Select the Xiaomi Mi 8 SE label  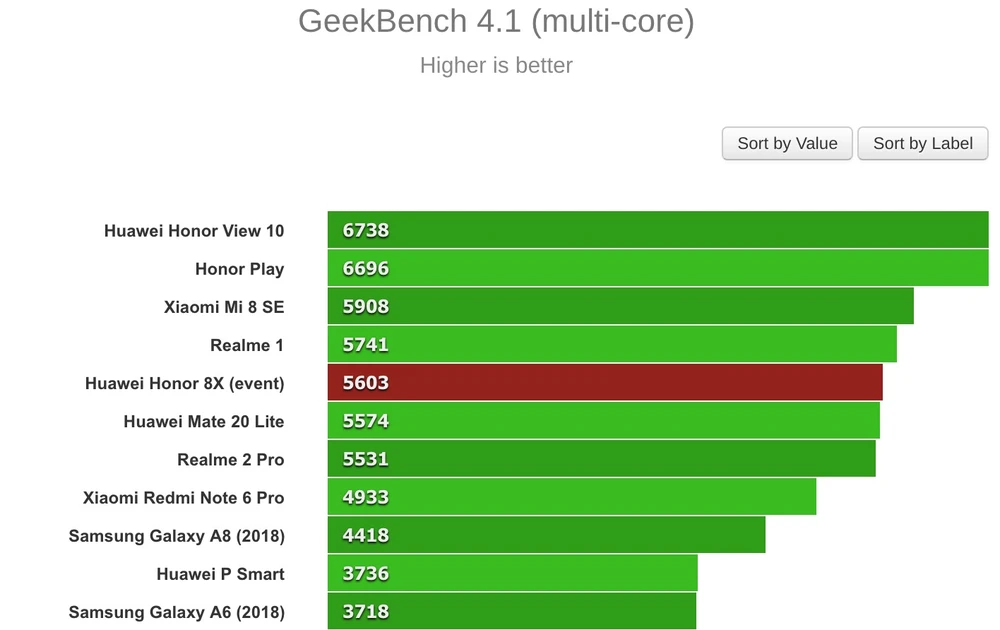(224, 307)
